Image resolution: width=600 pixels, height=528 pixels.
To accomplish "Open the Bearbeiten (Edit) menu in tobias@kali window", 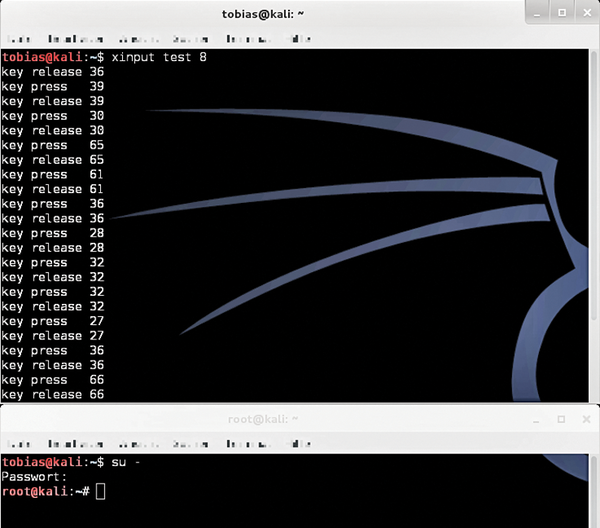I will [75, 39].
